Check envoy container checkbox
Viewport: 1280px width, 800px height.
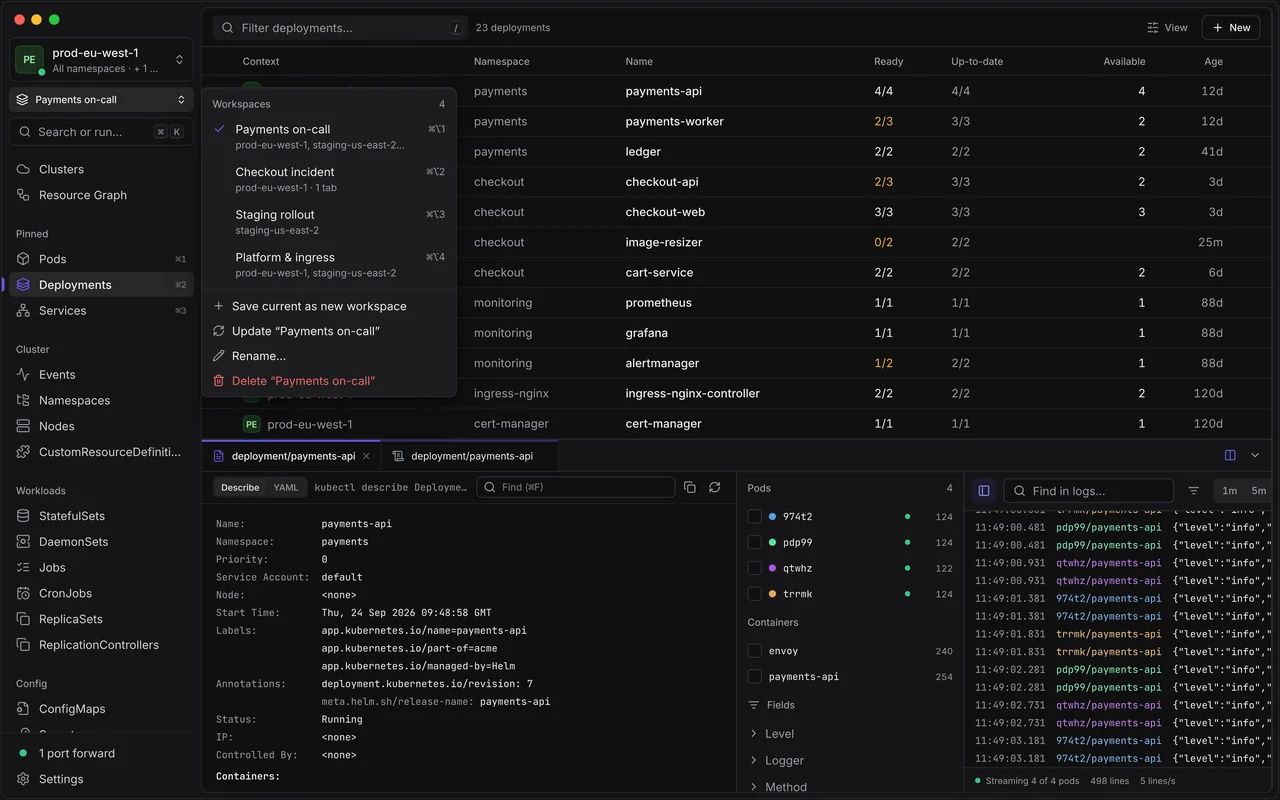click(755, 651)
